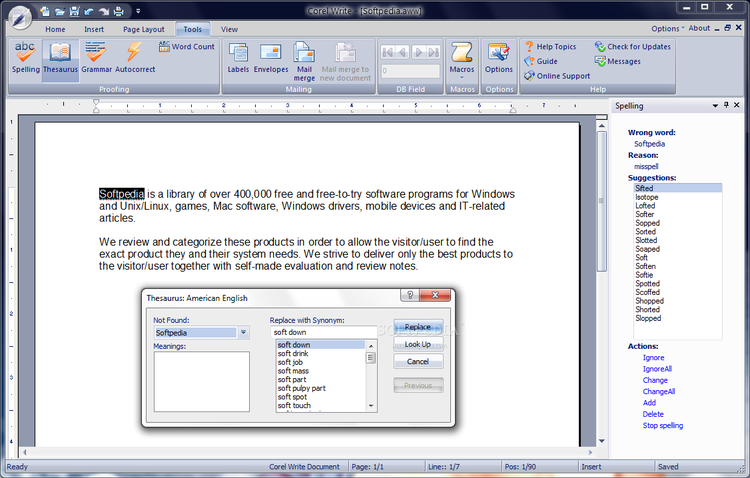Click the ChangeAll spelling action
Viewport: 750px width, 478px height.
click(x=659, y=391)
